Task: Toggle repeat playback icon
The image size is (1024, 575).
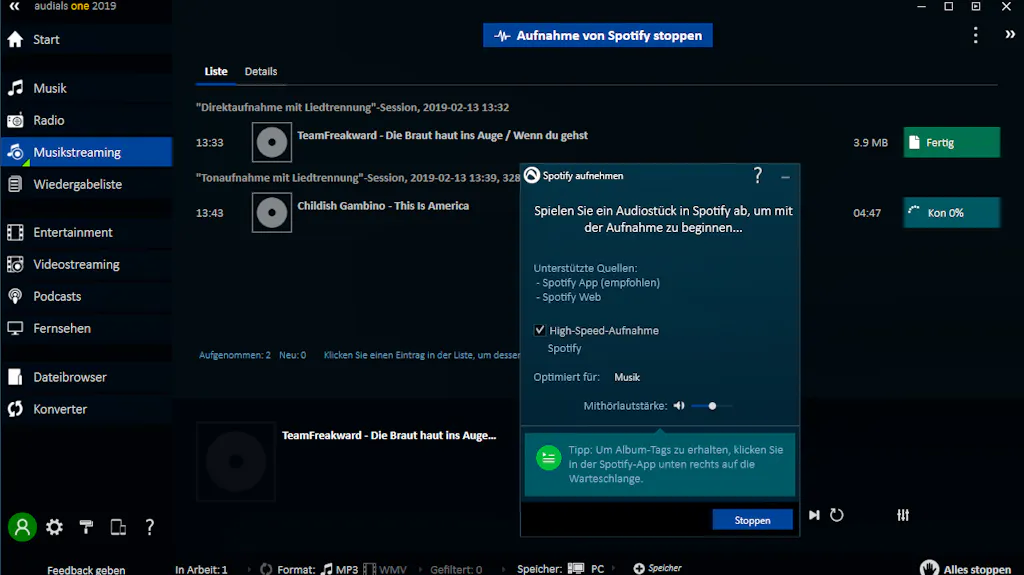Action: pos(837,515)
